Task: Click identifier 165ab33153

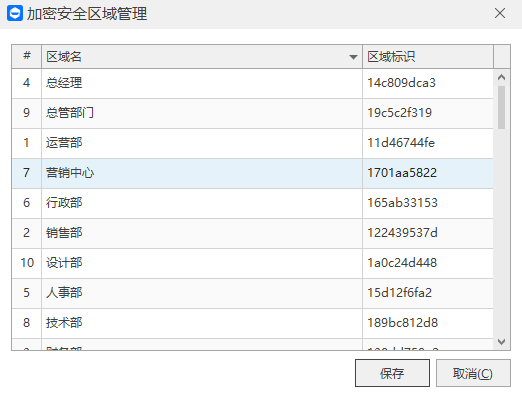Action: [402, 203]
